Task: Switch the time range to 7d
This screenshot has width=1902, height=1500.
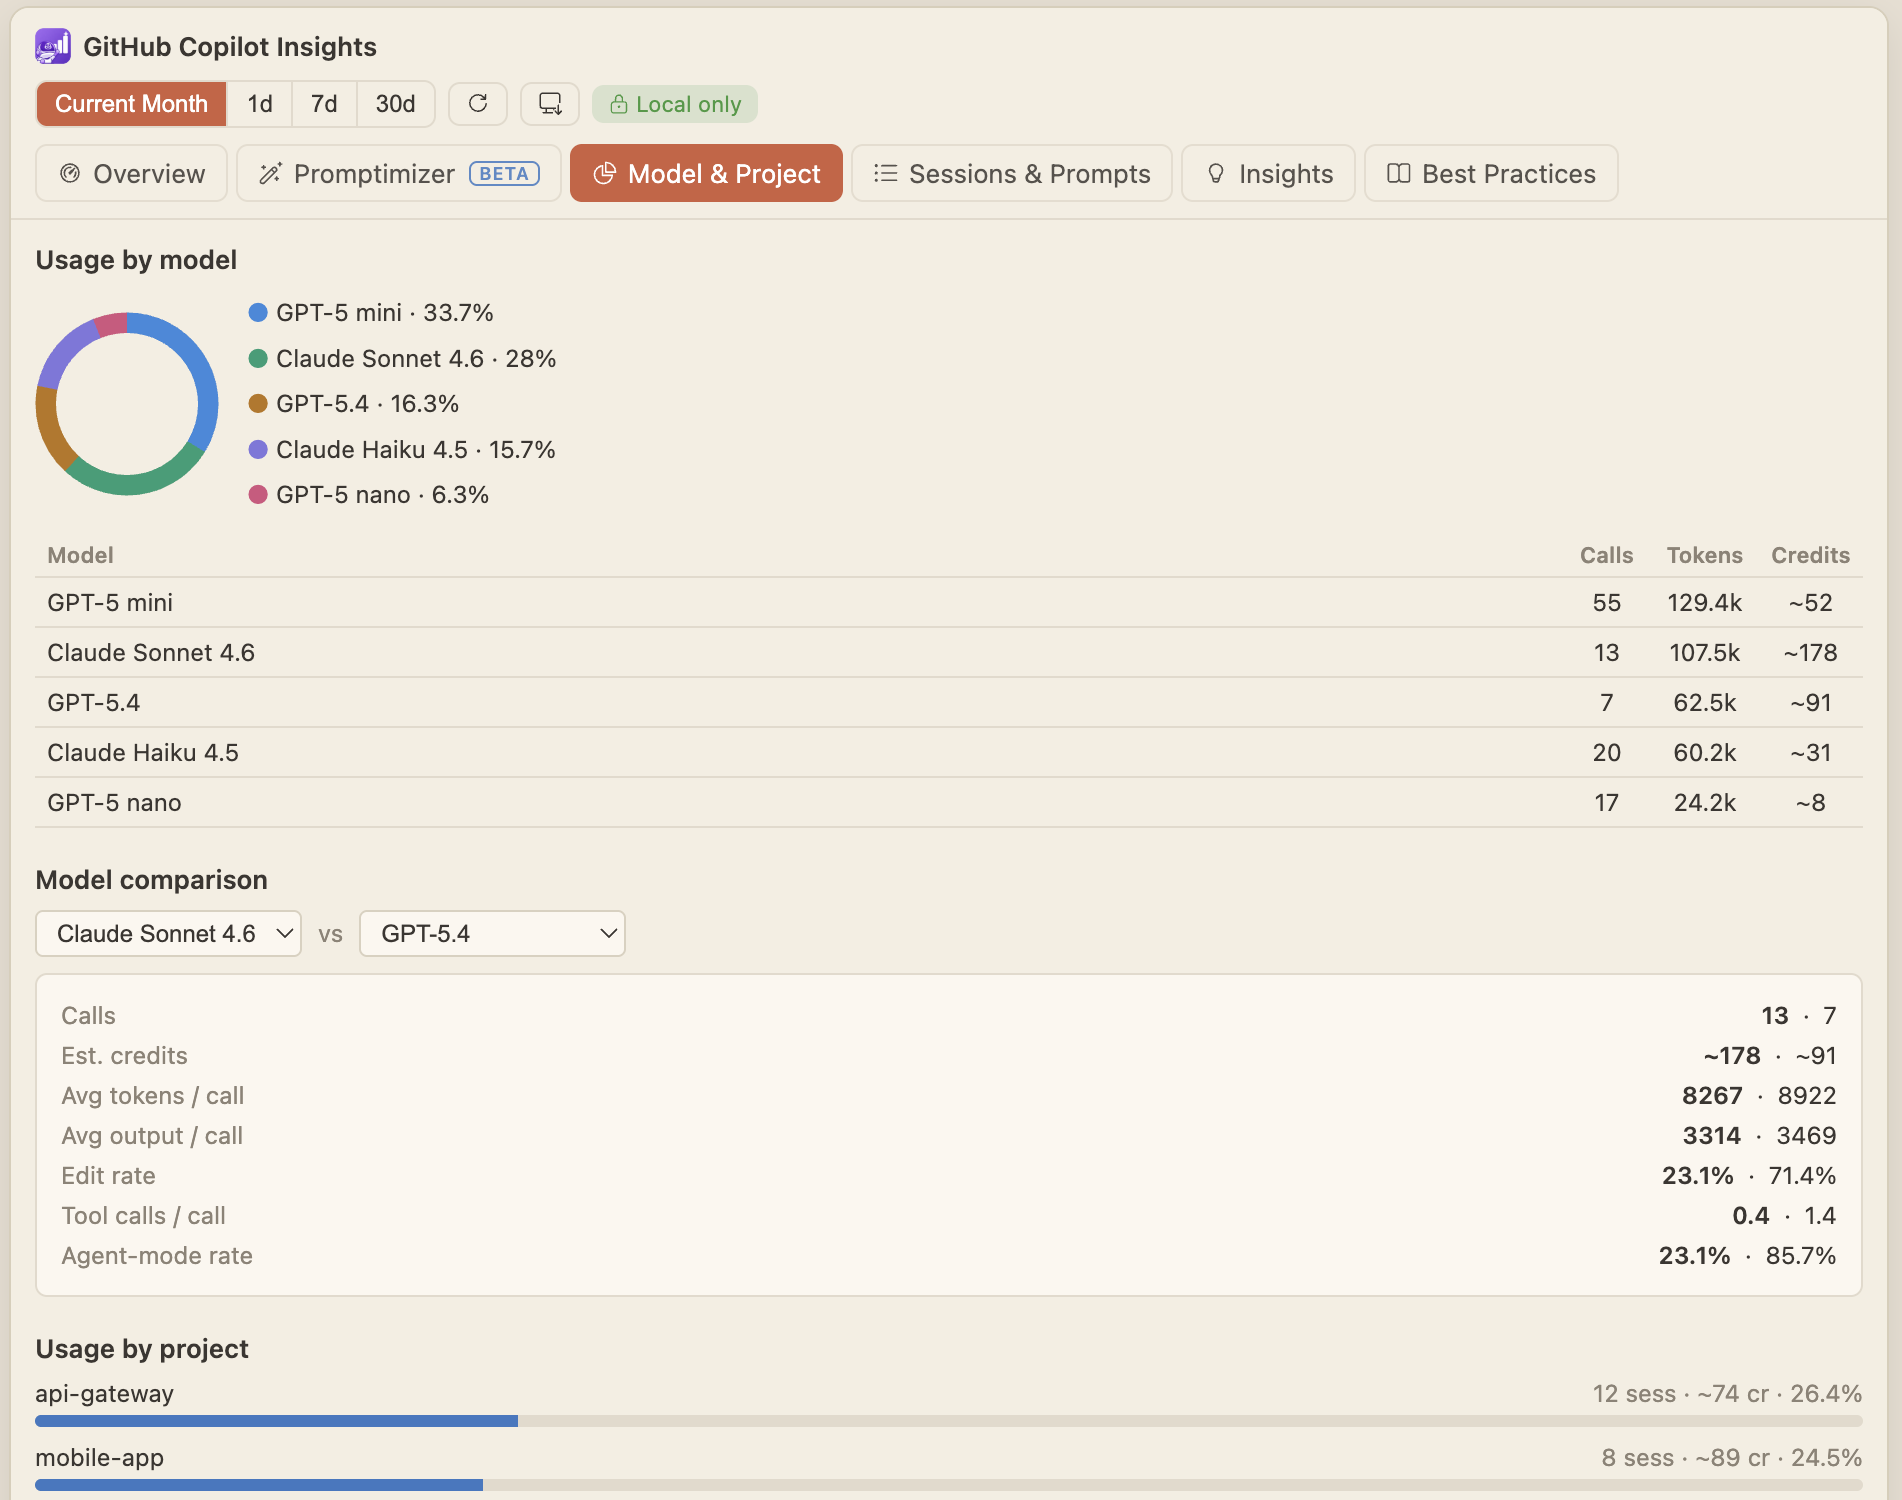Action: pos(324,104)
